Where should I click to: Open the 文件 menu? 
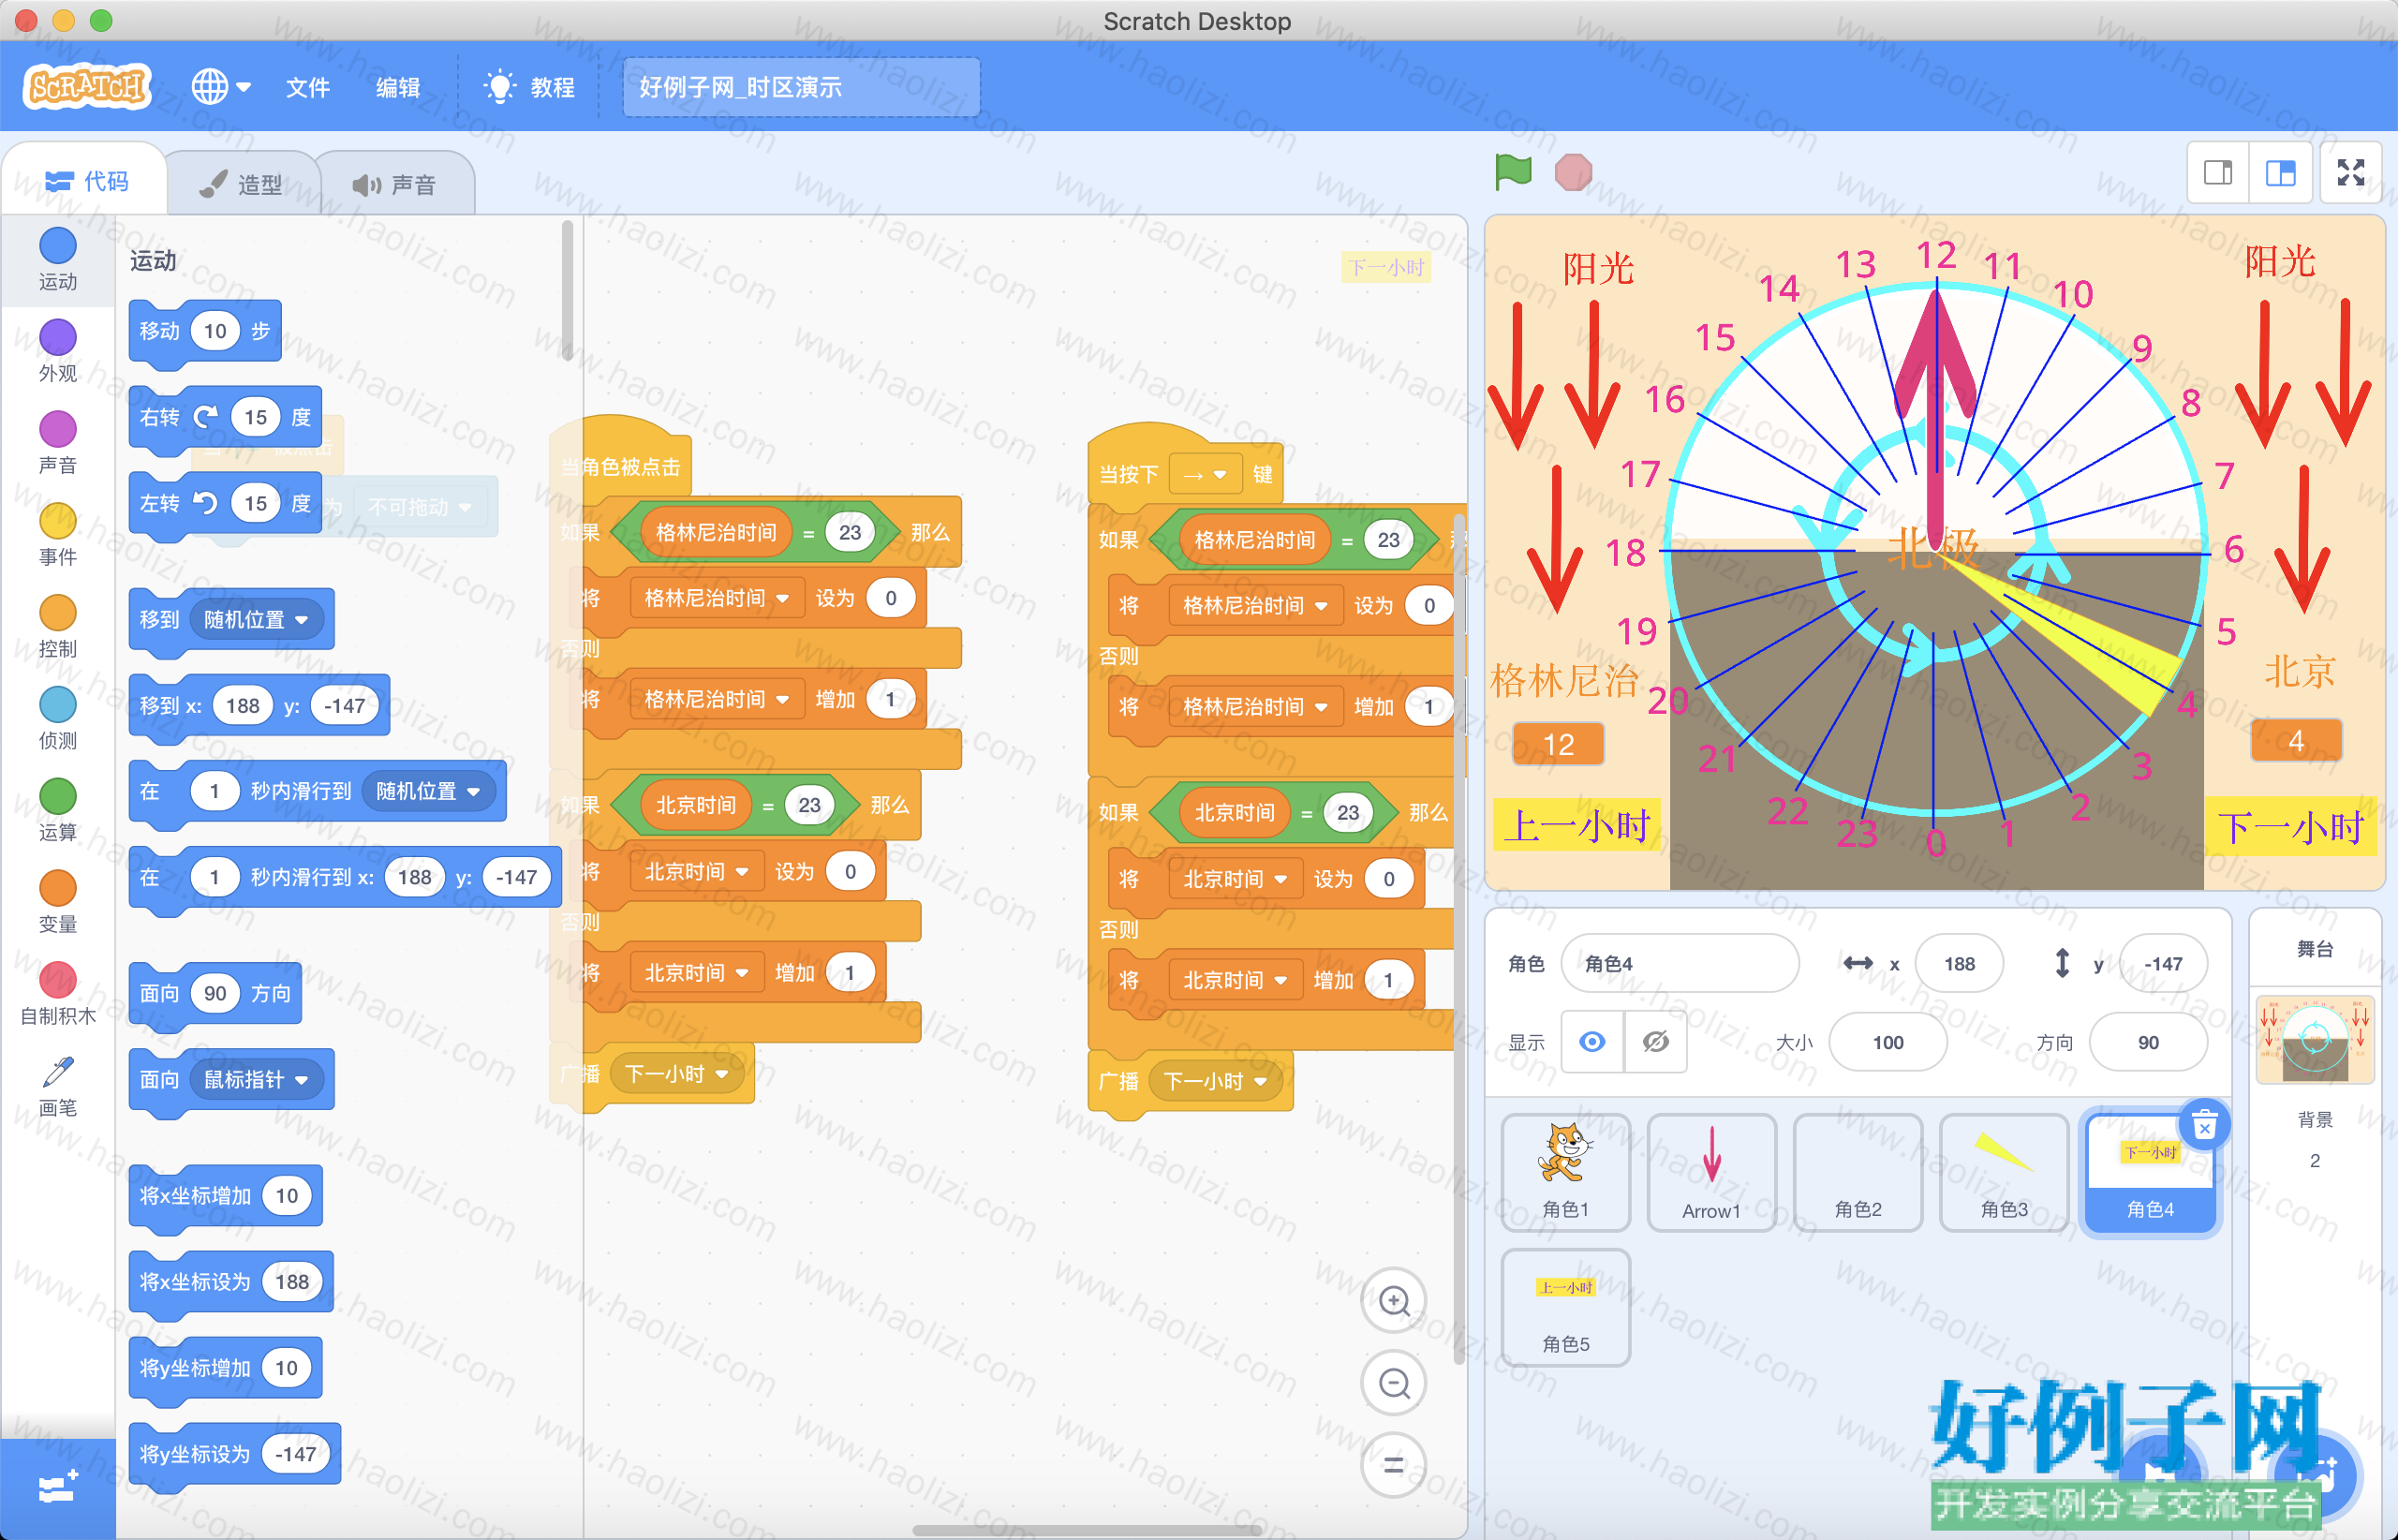coord(308,87)
